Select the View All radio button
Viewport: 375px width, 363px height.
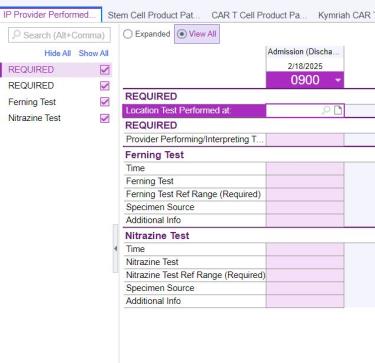181,34
